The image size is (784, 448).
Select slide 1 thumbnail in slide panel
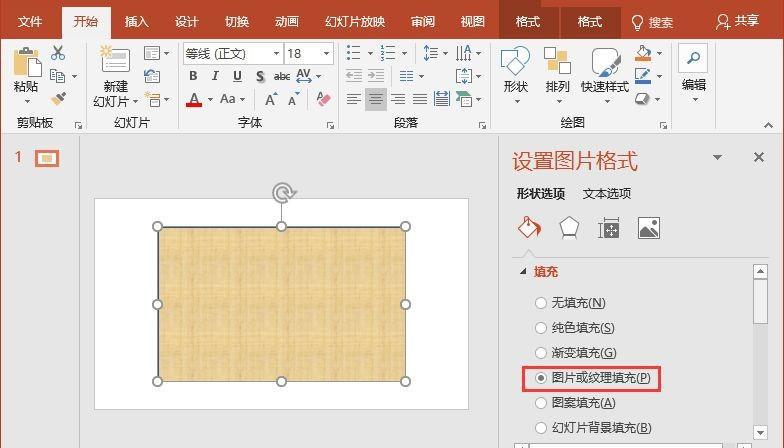pyautogui.click(x=47, y=158)
